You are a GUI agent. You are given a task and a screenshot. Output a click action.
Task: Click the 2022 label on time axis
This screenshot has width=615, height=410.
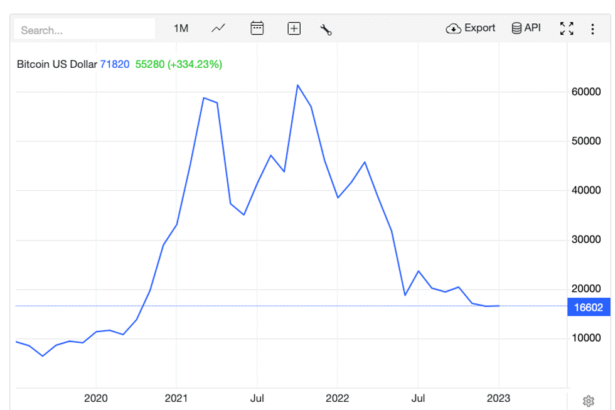337,396
